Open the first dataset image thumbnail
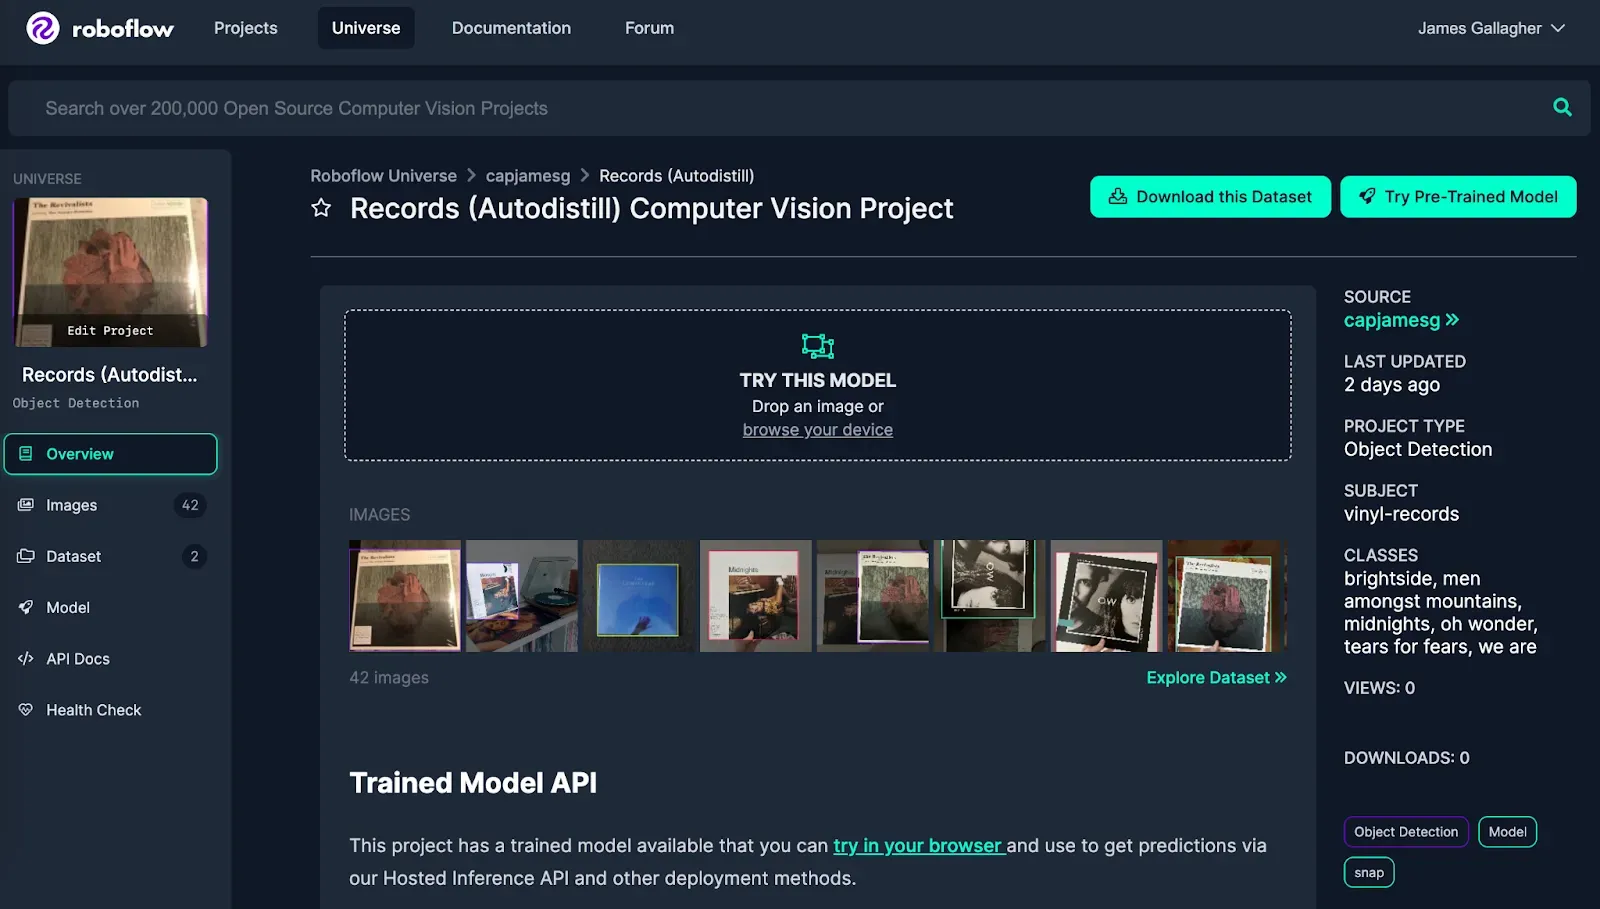1600x909 pixels. (x=405, y=596)
